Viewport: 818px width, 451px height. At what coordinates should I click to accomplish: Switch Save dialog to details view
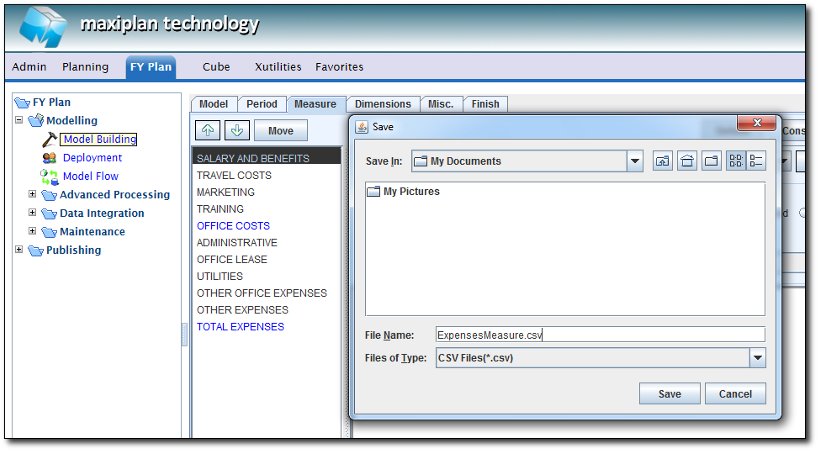(756, 161)
